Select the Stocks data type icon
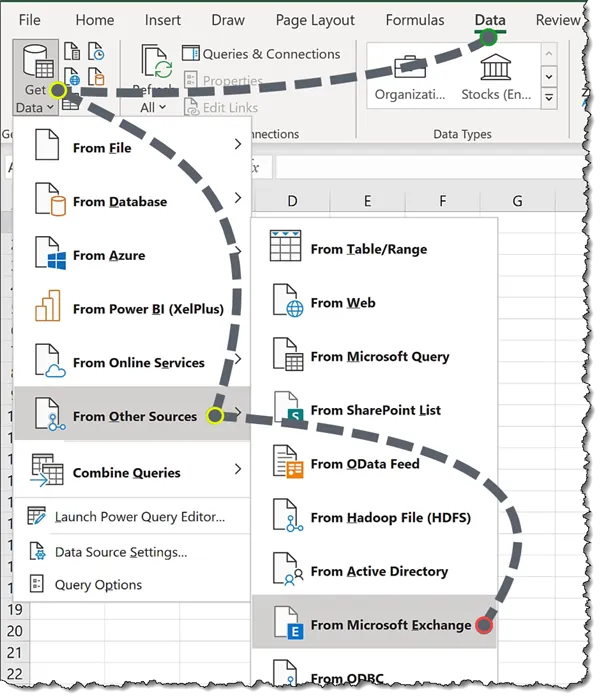602x700 pixels. coord(494,68)
